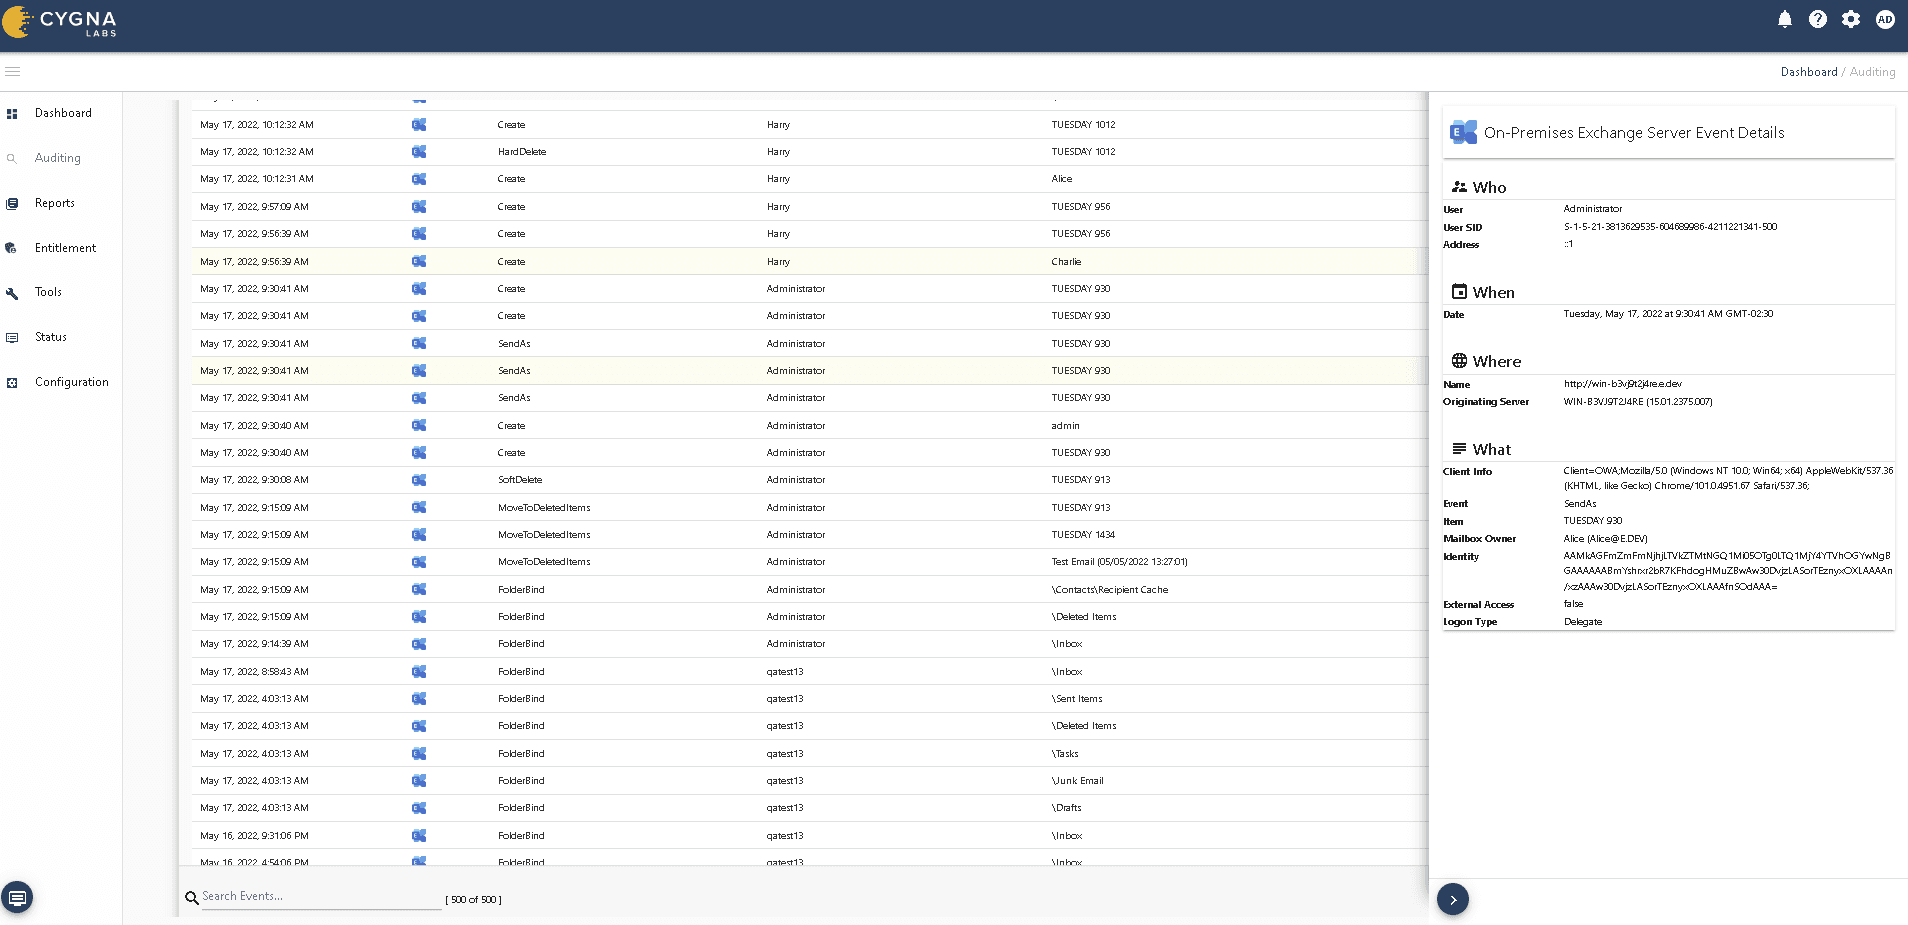Viewport: 1908px width, 925px height.
Task: Collapse details panel with arrow button
Action: (1452, 899)
